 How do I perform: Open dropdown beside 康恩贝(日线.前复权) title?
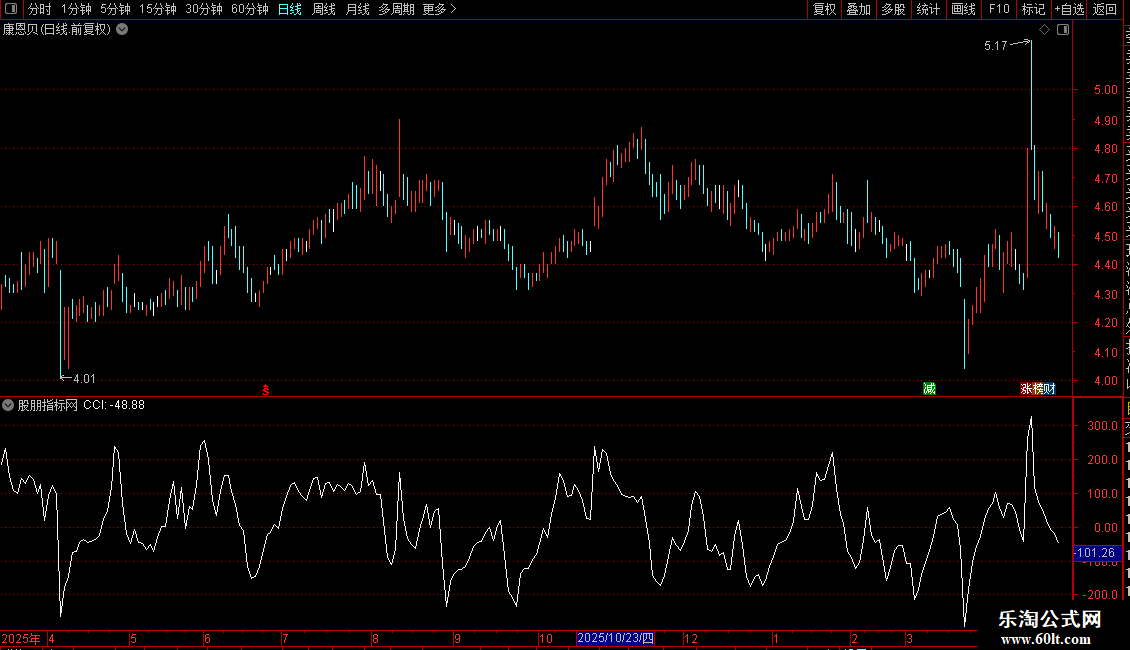123,30
